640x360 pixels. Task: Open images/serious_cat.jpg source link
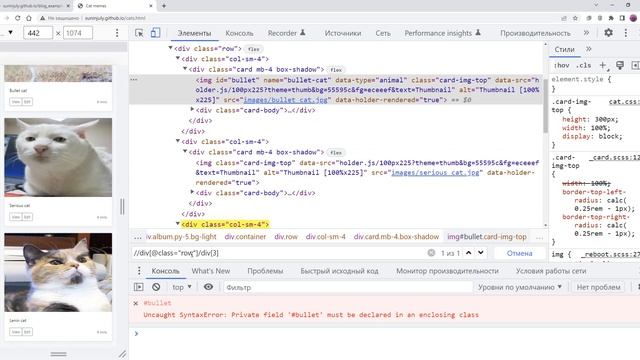435,172
